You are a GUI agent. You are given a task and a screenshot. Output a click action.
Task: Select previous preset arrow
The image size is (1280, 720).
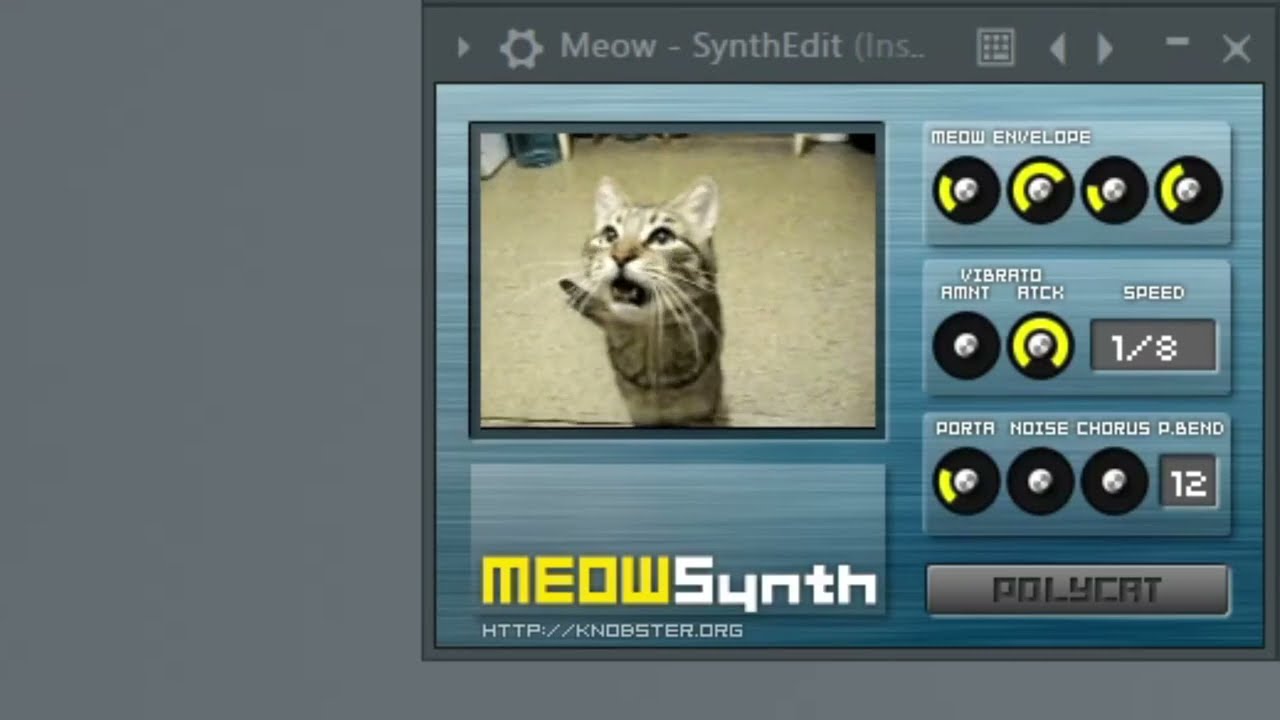(x=1057, y=49)
